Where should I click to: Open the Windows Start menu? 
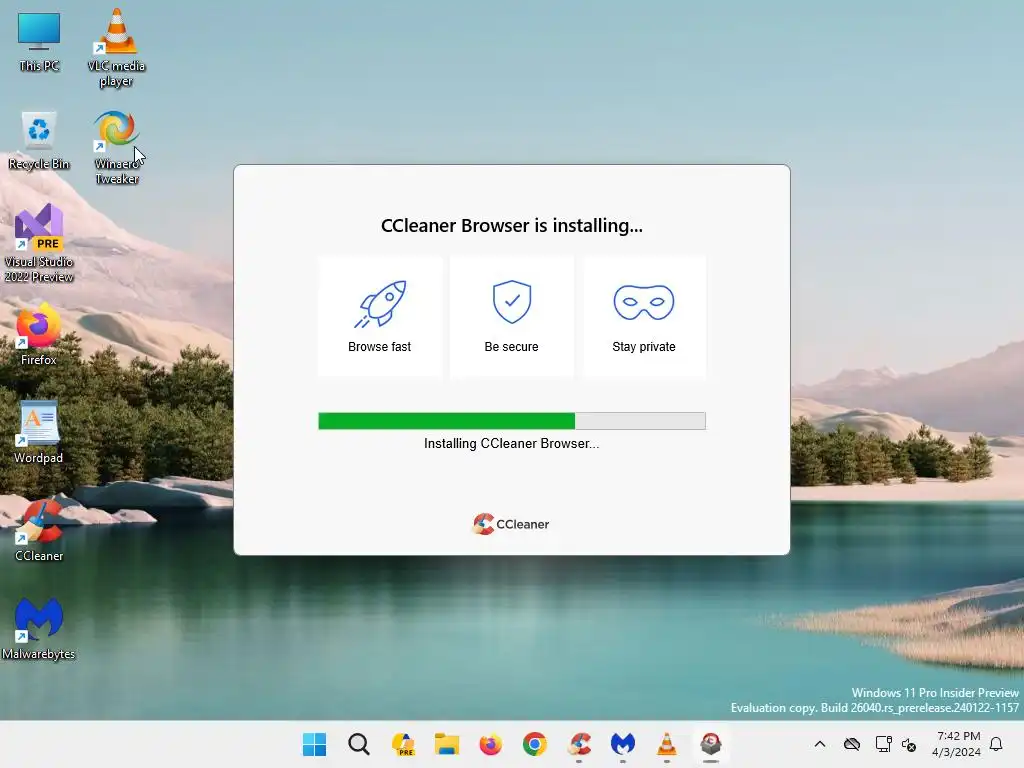pos(314,744)
